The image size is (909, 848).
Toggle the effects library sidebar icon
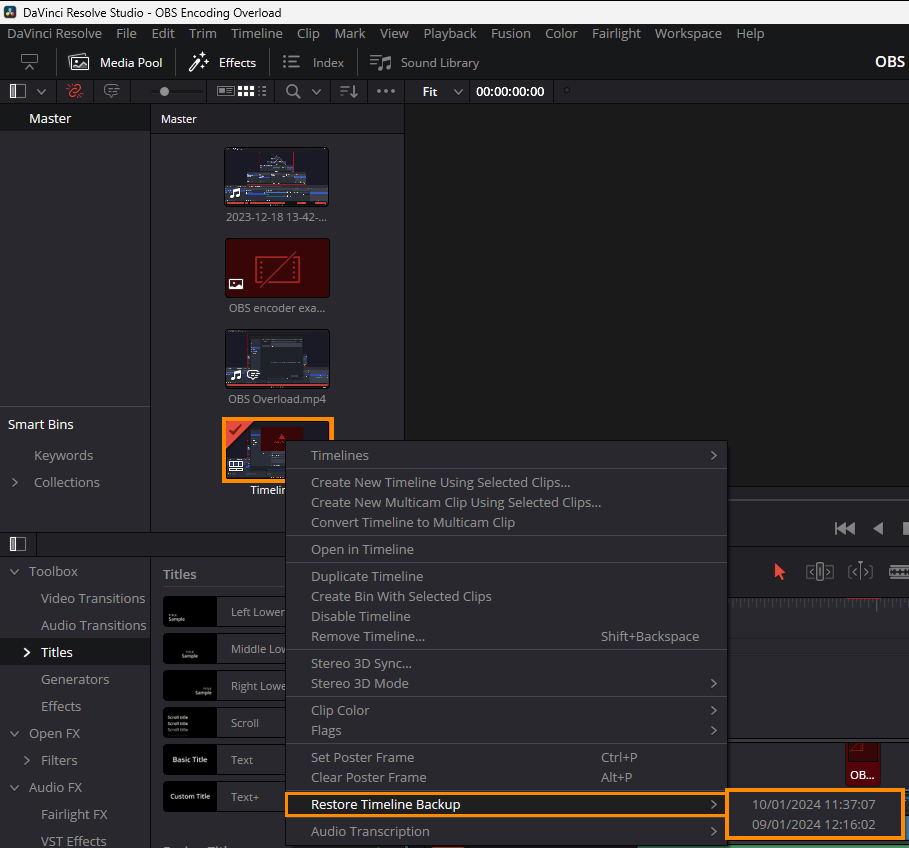(18, 544)
